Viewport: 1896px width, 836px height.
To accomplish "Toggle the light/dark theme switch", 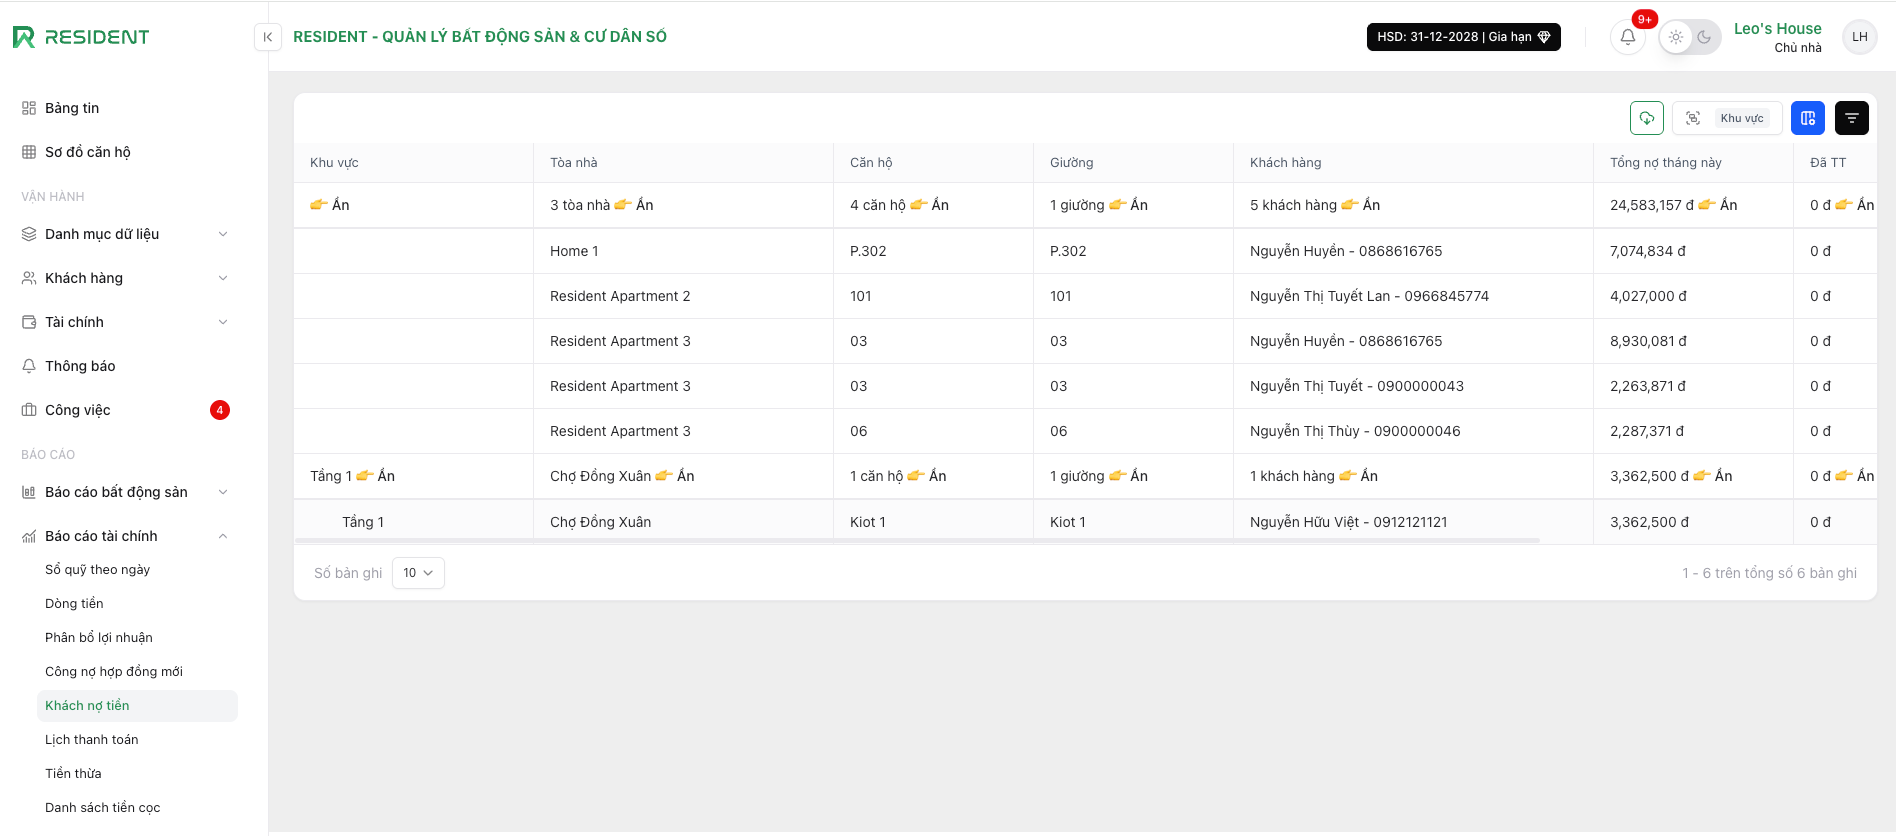I will (x=1690, y=37).
